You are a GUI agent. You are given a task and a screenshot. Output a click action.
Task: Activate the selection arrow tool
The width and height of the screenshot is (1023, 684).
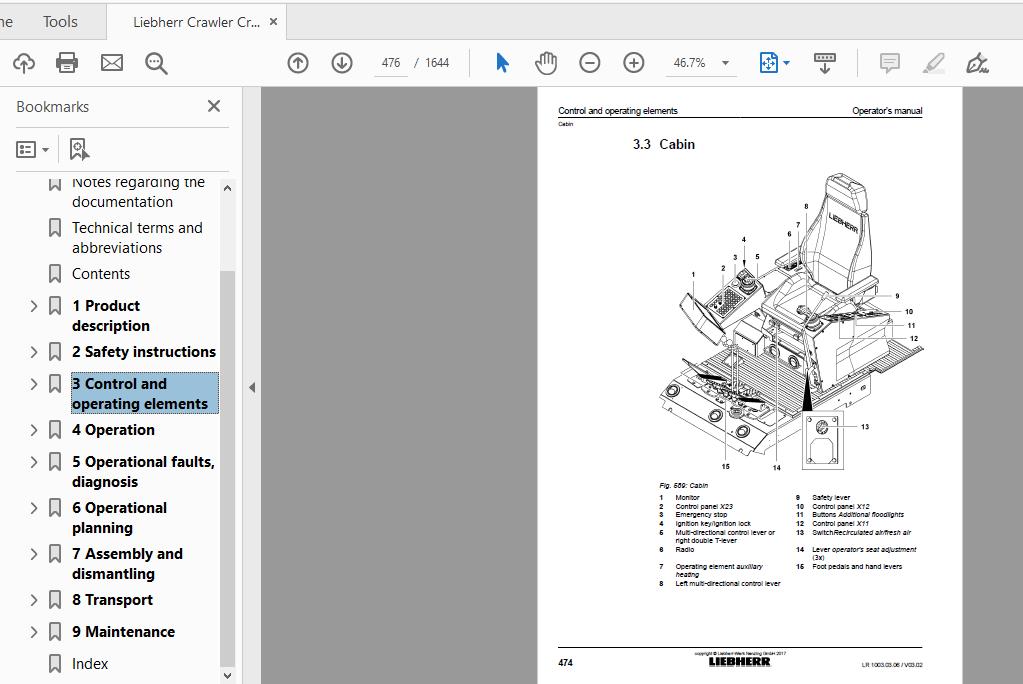(502, 63)
